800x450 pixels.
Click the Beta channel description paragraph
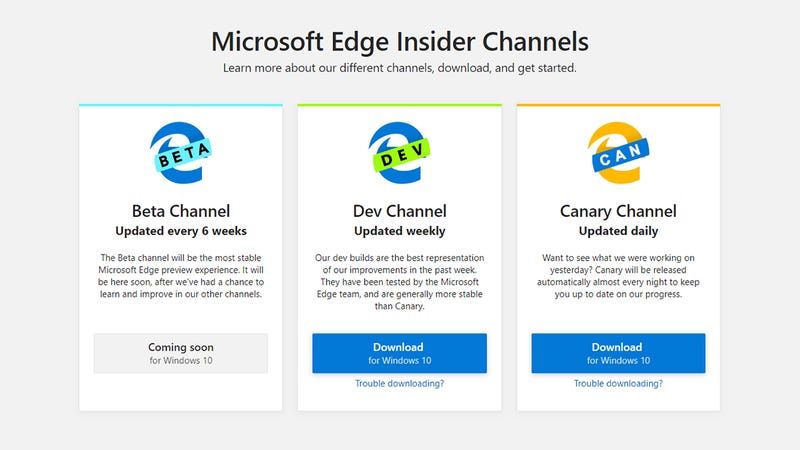181,276
